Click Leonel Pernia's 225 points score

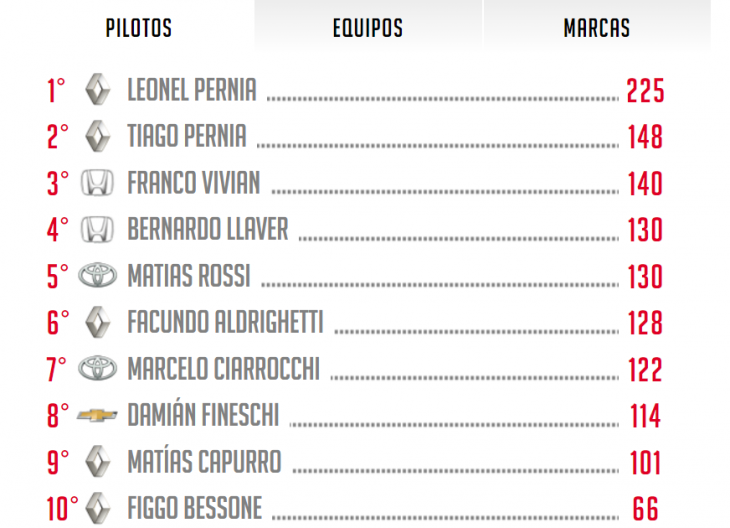645,90
